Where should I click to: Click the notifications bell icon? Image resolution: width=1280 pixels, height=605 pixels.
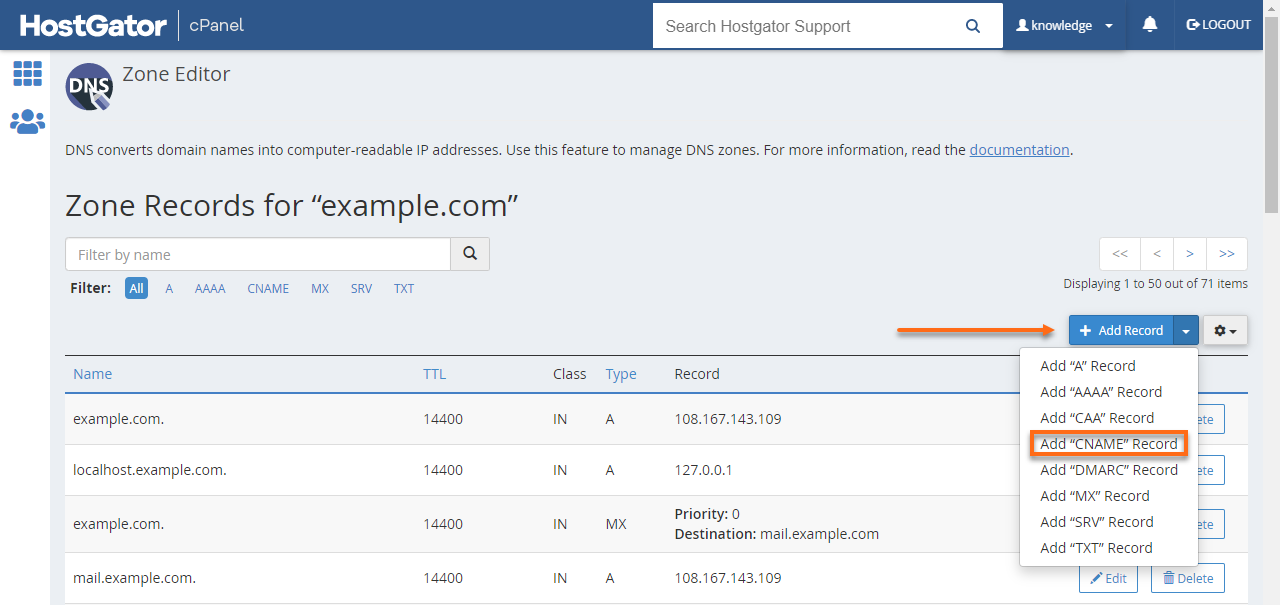(x=1150, y=25)
